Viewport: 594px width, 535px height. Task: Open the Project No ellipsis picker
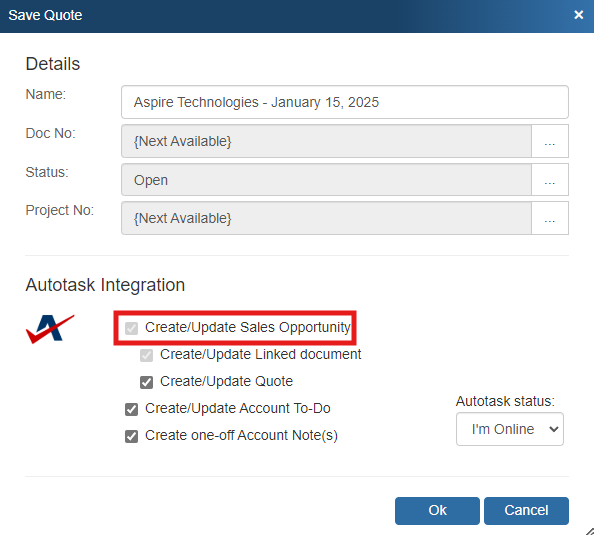pos(550,218)
